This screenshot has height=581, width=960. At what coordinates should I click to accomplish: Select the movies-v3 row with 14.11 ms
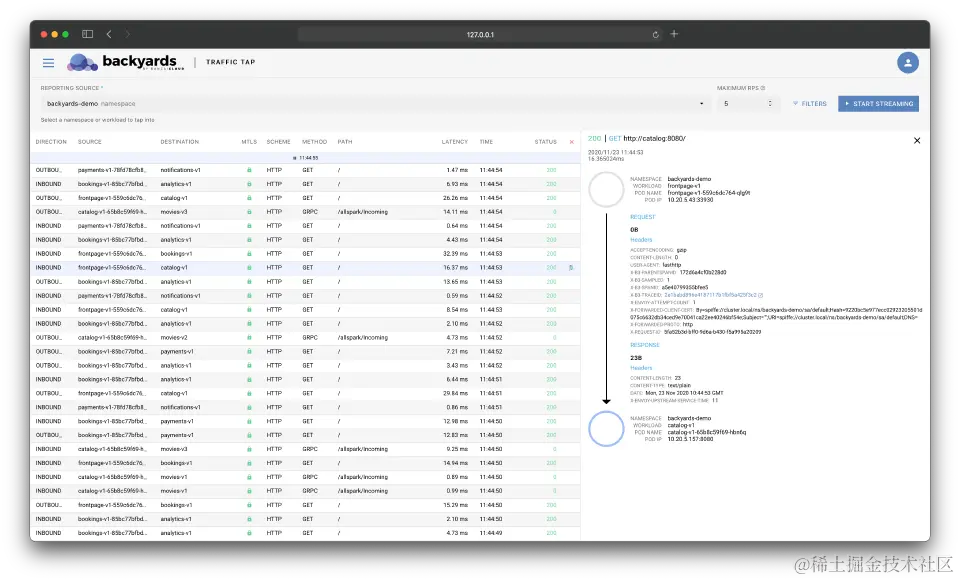coord(306,212)
